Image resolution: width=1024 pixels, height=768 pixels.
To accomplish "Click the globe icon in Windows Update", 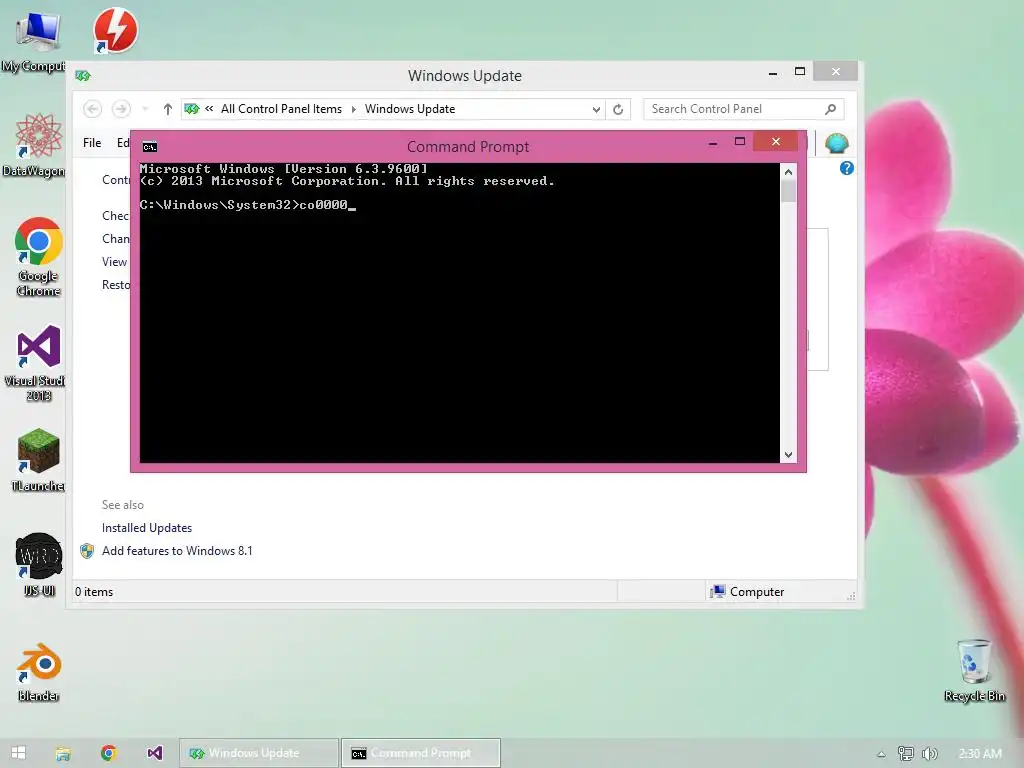I will pyautogui.click(x=837, y=143).
